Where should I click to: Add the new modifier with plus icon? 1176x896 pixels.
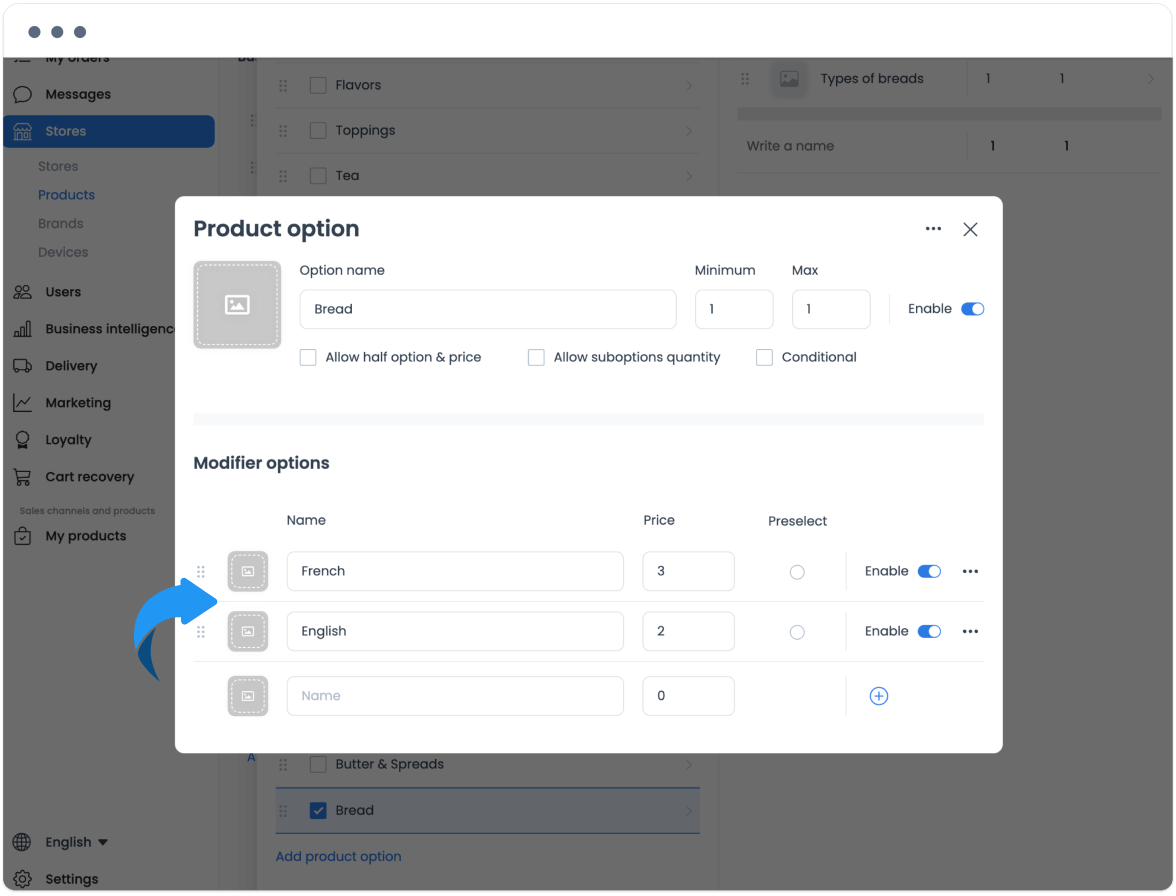(x=879, y=696)
